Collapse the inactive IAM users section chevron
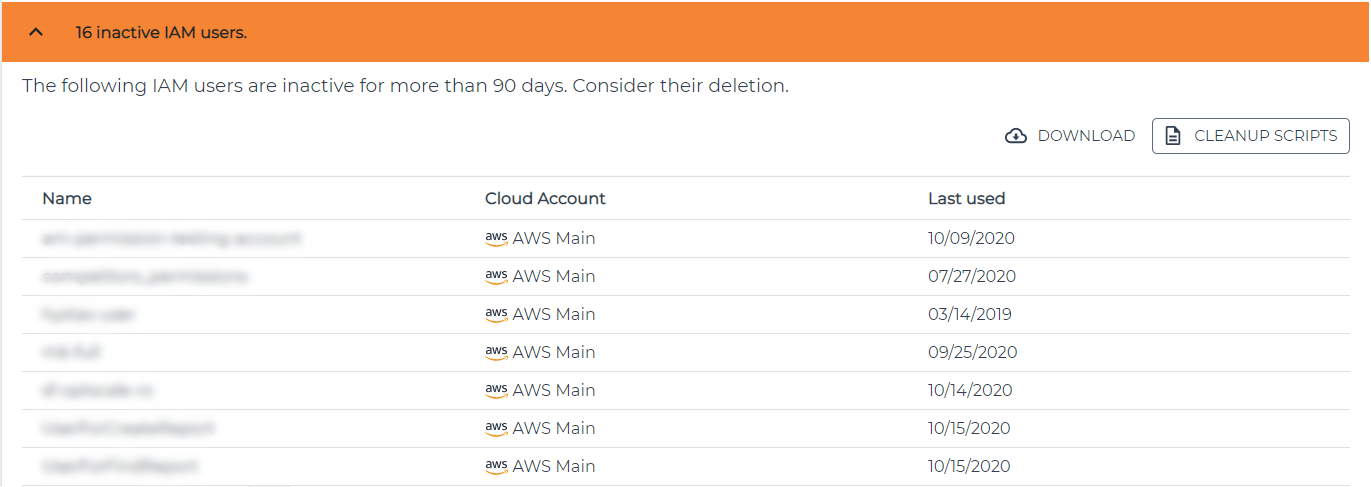Viewport: 1371px width, 487px height. tap(36, 32)
